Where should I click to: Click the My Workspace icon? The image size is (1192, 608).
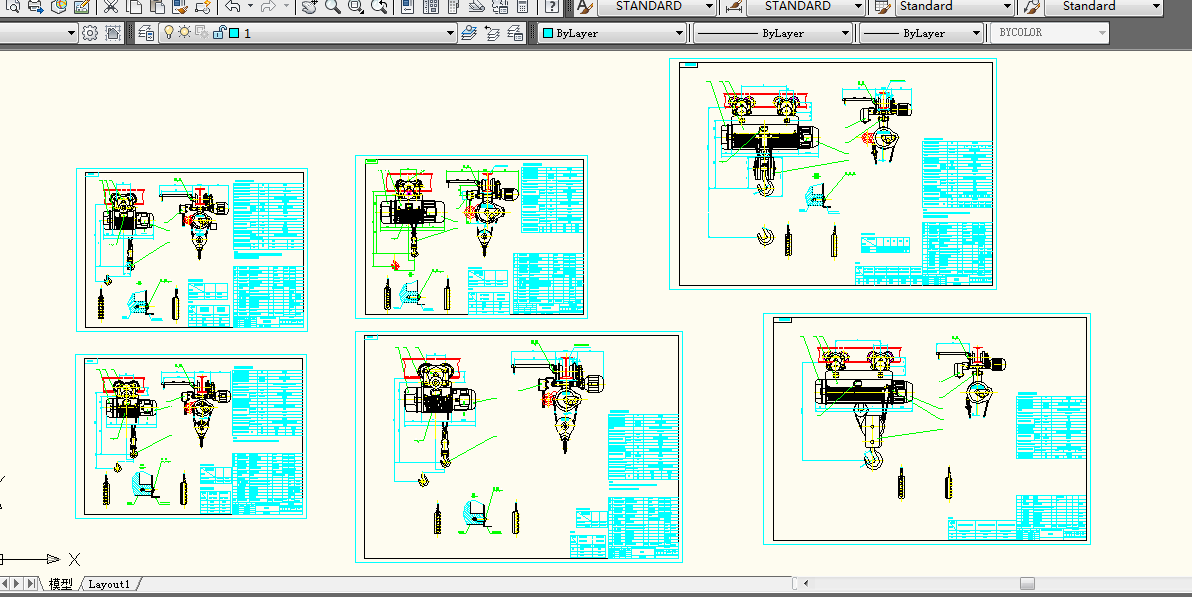pyautogui.click(x=113, y=33)
